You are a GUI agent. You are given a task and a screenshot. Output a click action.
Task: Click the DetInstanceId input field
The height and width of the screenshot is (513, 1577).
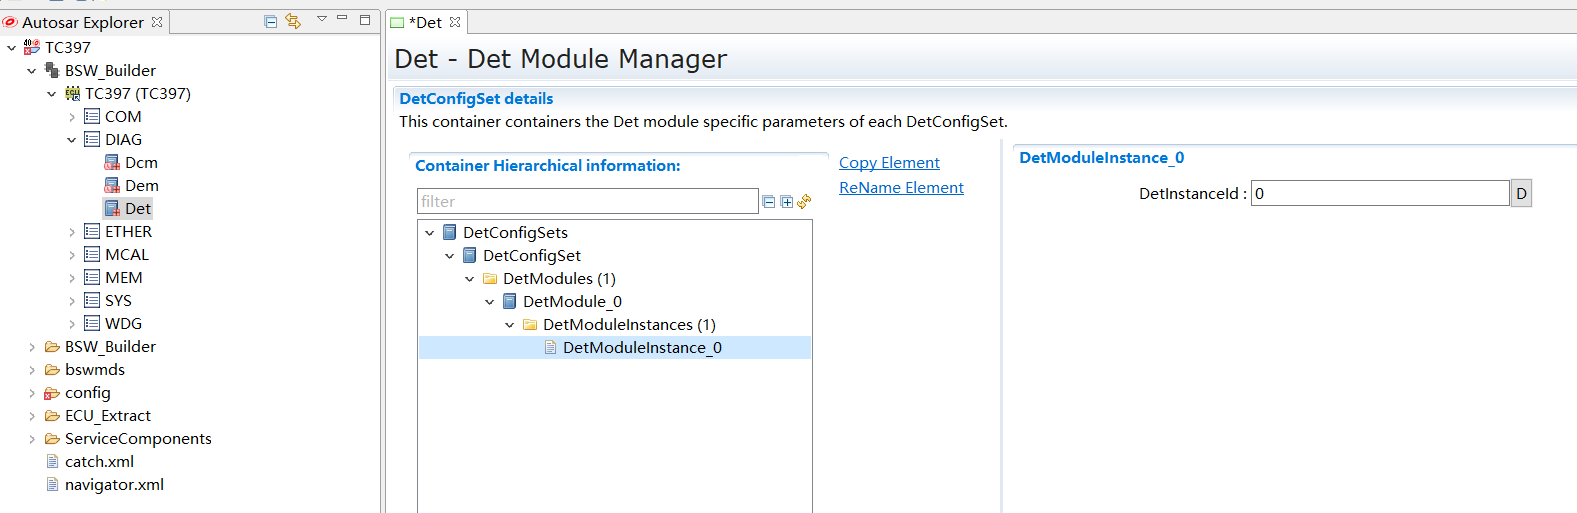(1379, 193)
